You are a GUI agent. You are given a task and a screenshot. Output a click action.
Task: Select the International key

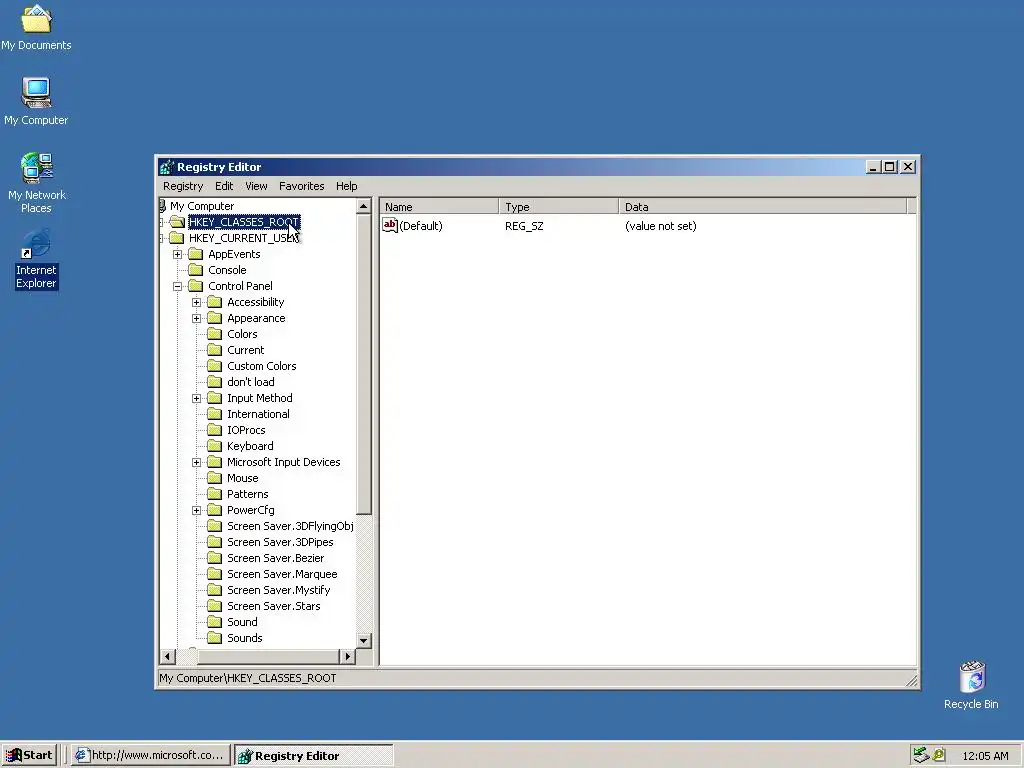258,414
